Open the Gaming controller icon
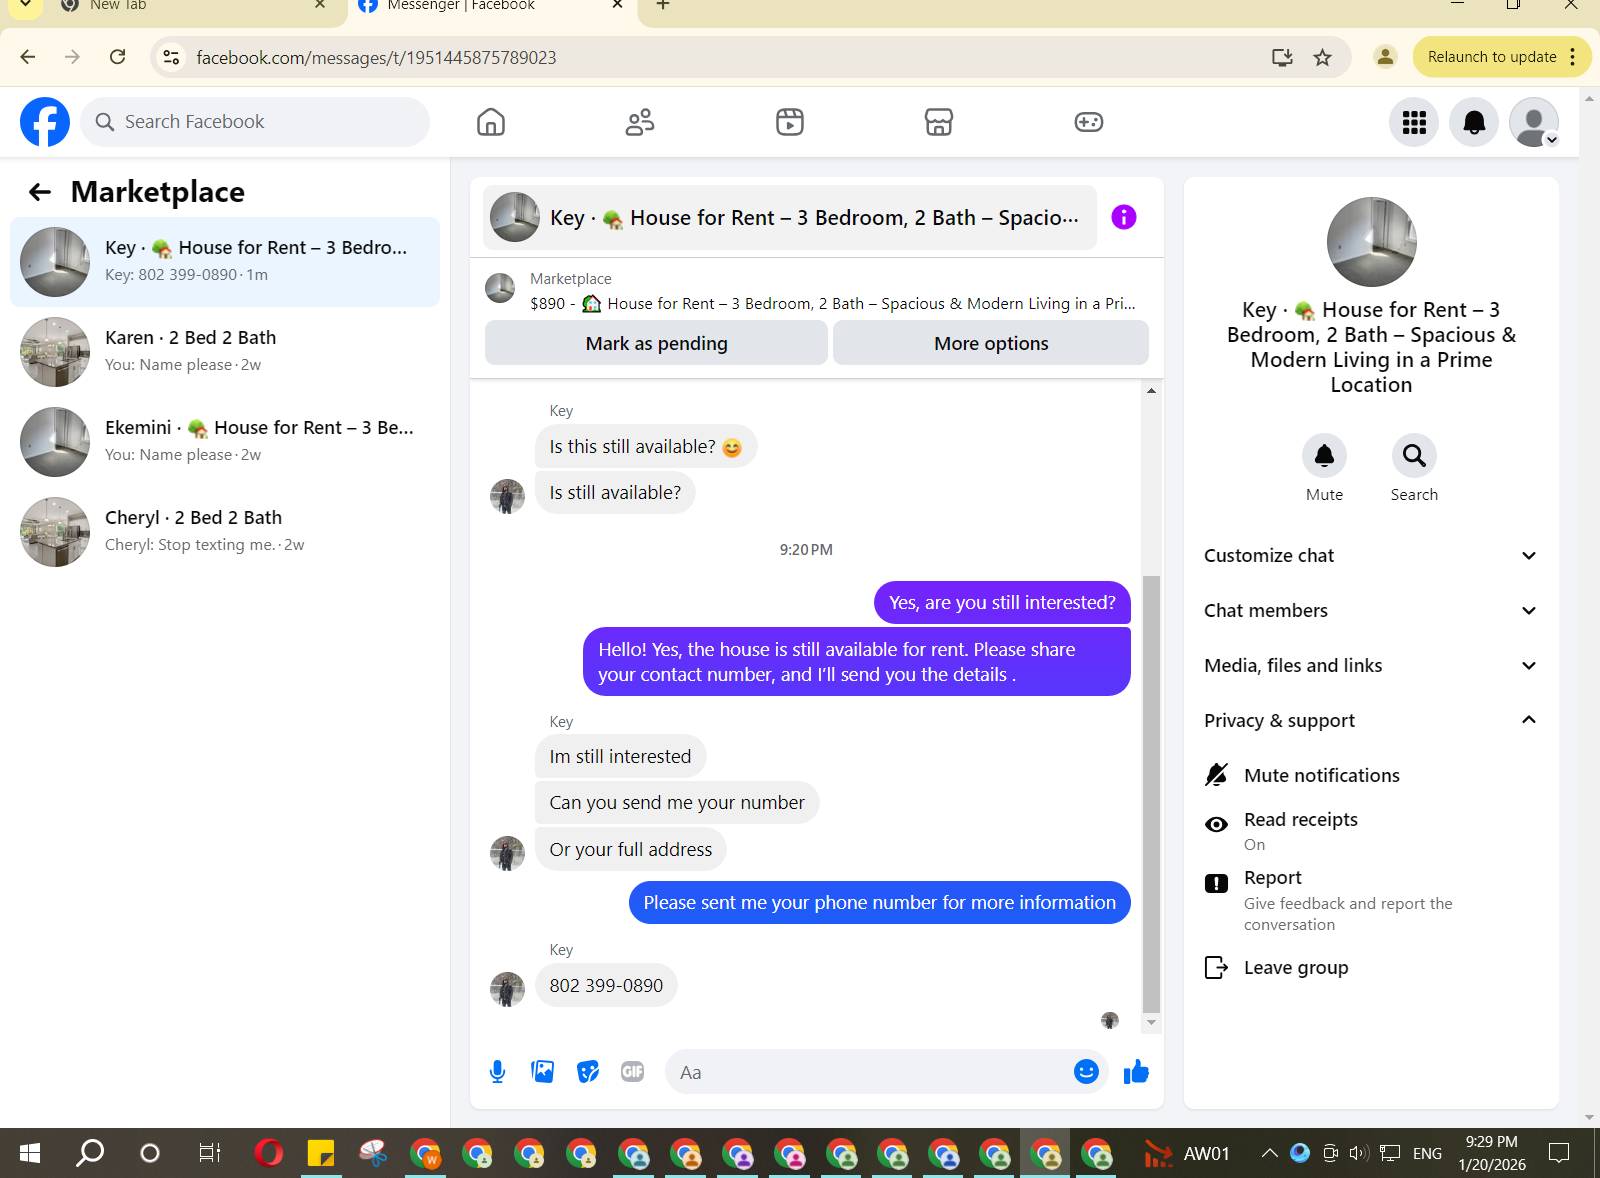Viewport: 1600px width, 1178px height. tap(1089, 122)
